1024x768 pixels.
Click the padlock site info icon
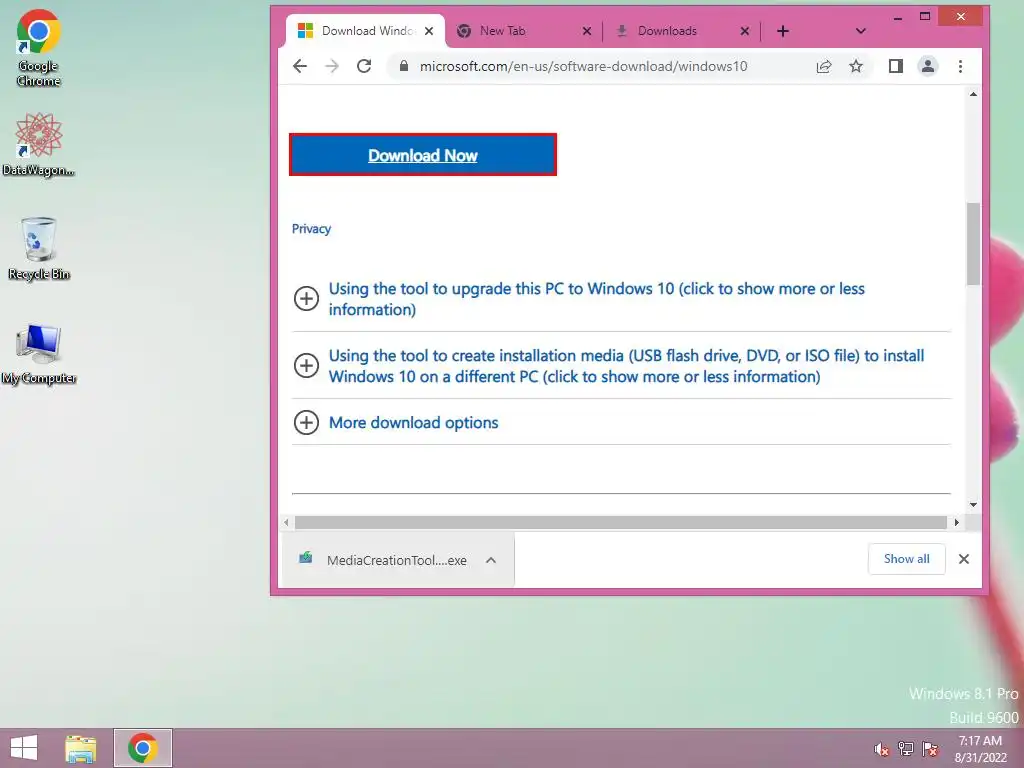404,66
